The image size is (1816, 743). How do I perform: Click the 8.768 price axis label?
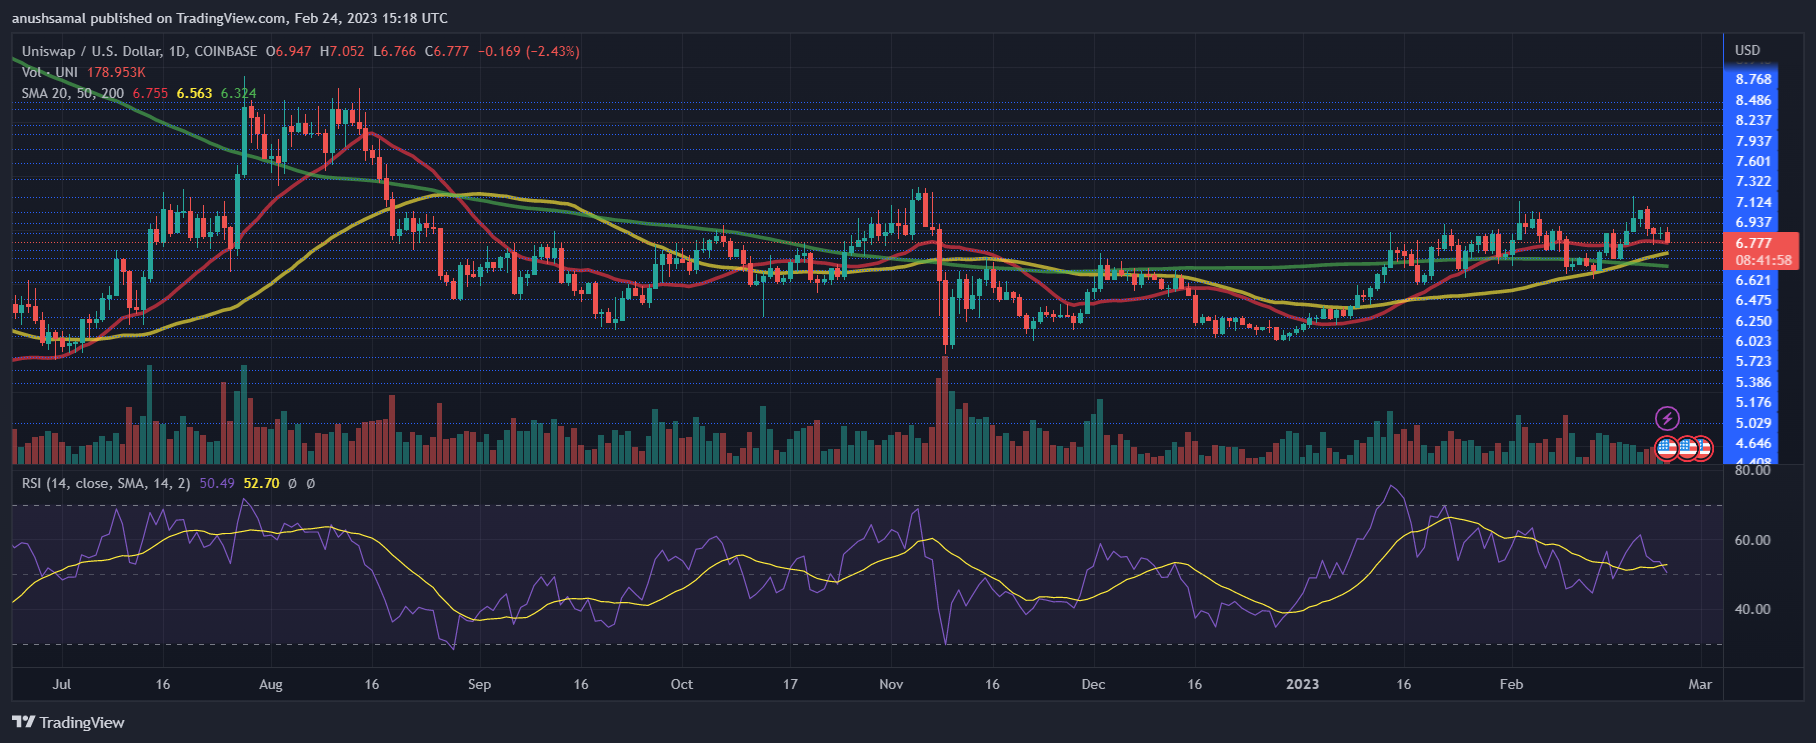(1753, 79)
